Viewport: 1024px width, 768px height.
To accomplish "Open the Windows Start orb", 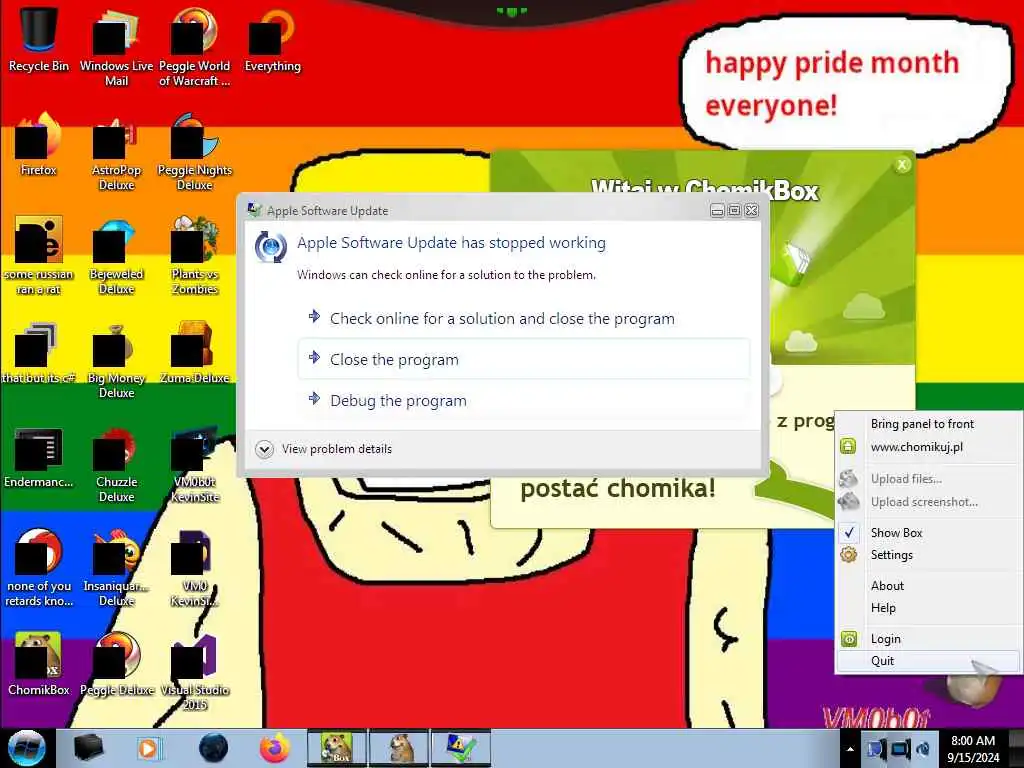I will [27, 748].
